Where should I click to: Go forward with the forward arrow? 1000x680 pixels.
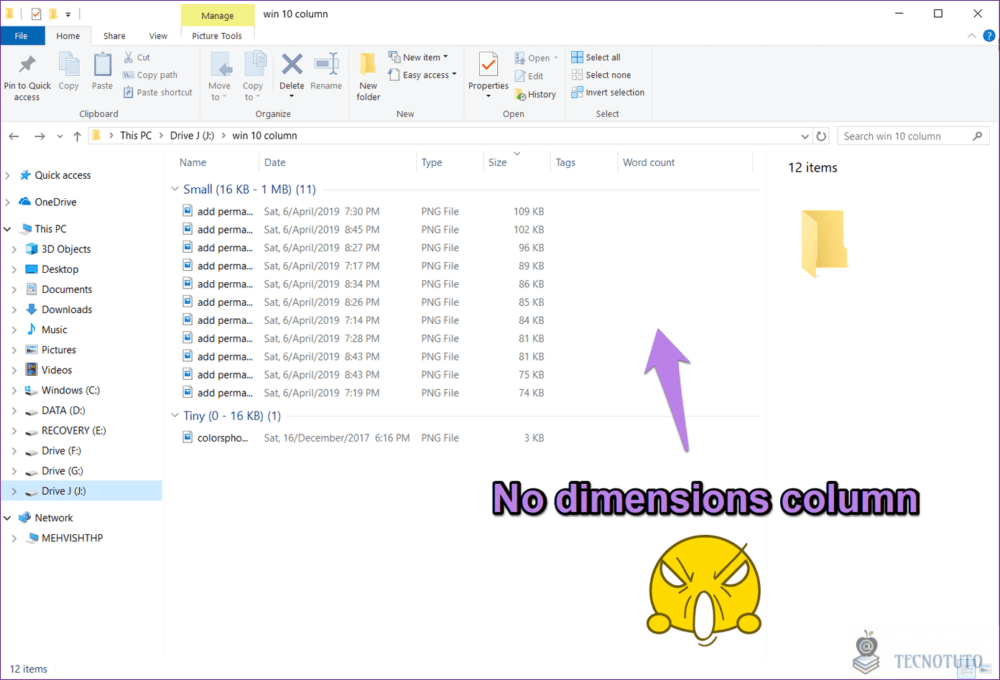point(40,136)
